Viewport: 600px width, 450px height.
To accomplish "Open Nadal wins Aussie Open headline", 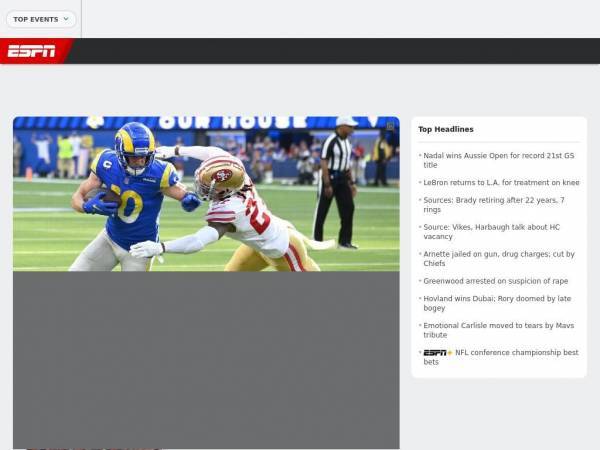I will pos(499,160).
